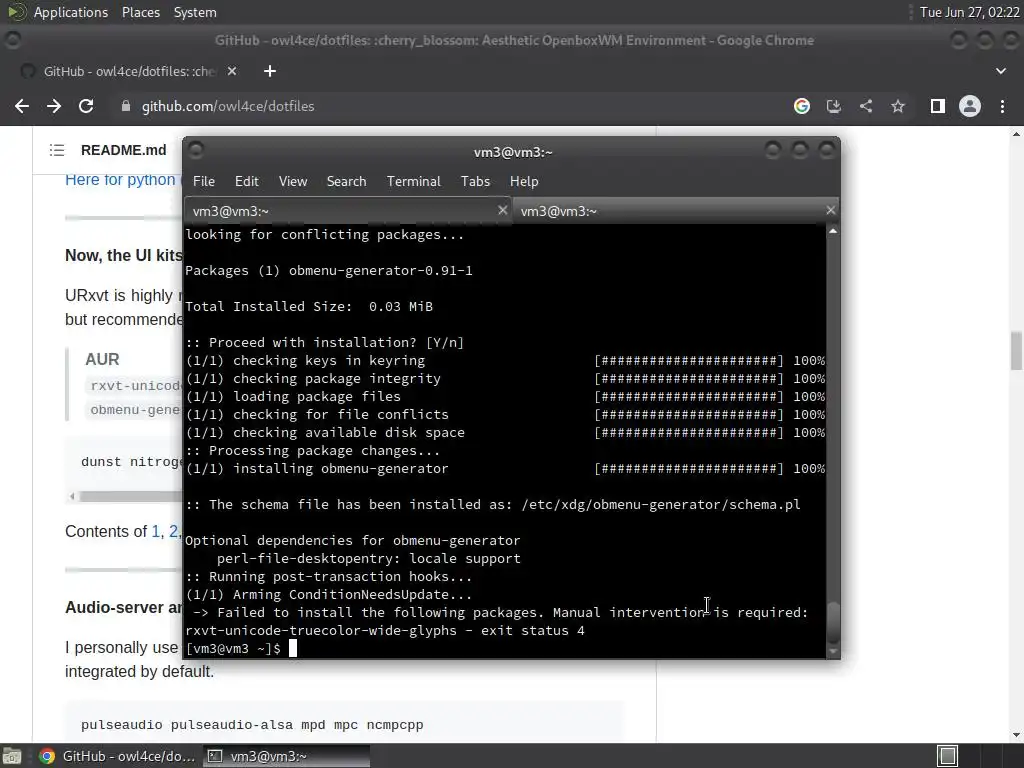
Task: Go back in Chrome history
Action: point(22,106)
